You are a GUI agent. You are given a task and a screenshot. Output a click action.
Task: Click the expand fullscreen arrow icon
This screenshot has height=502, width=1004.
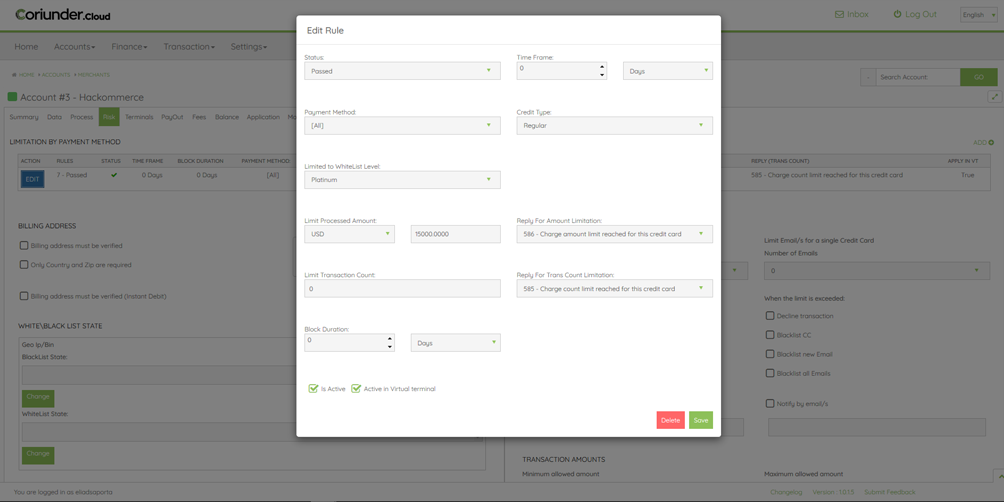coord(994,97)
